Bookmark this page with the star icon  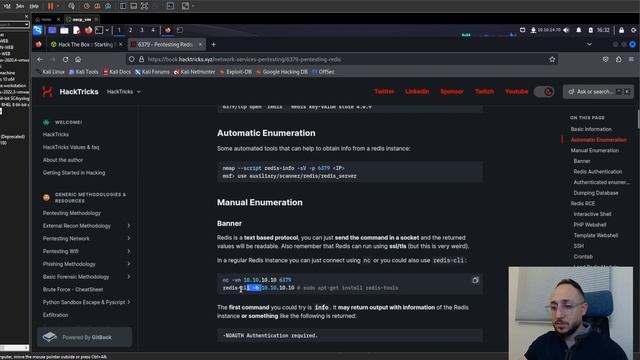pyautogui.click(x=552, y=59)
